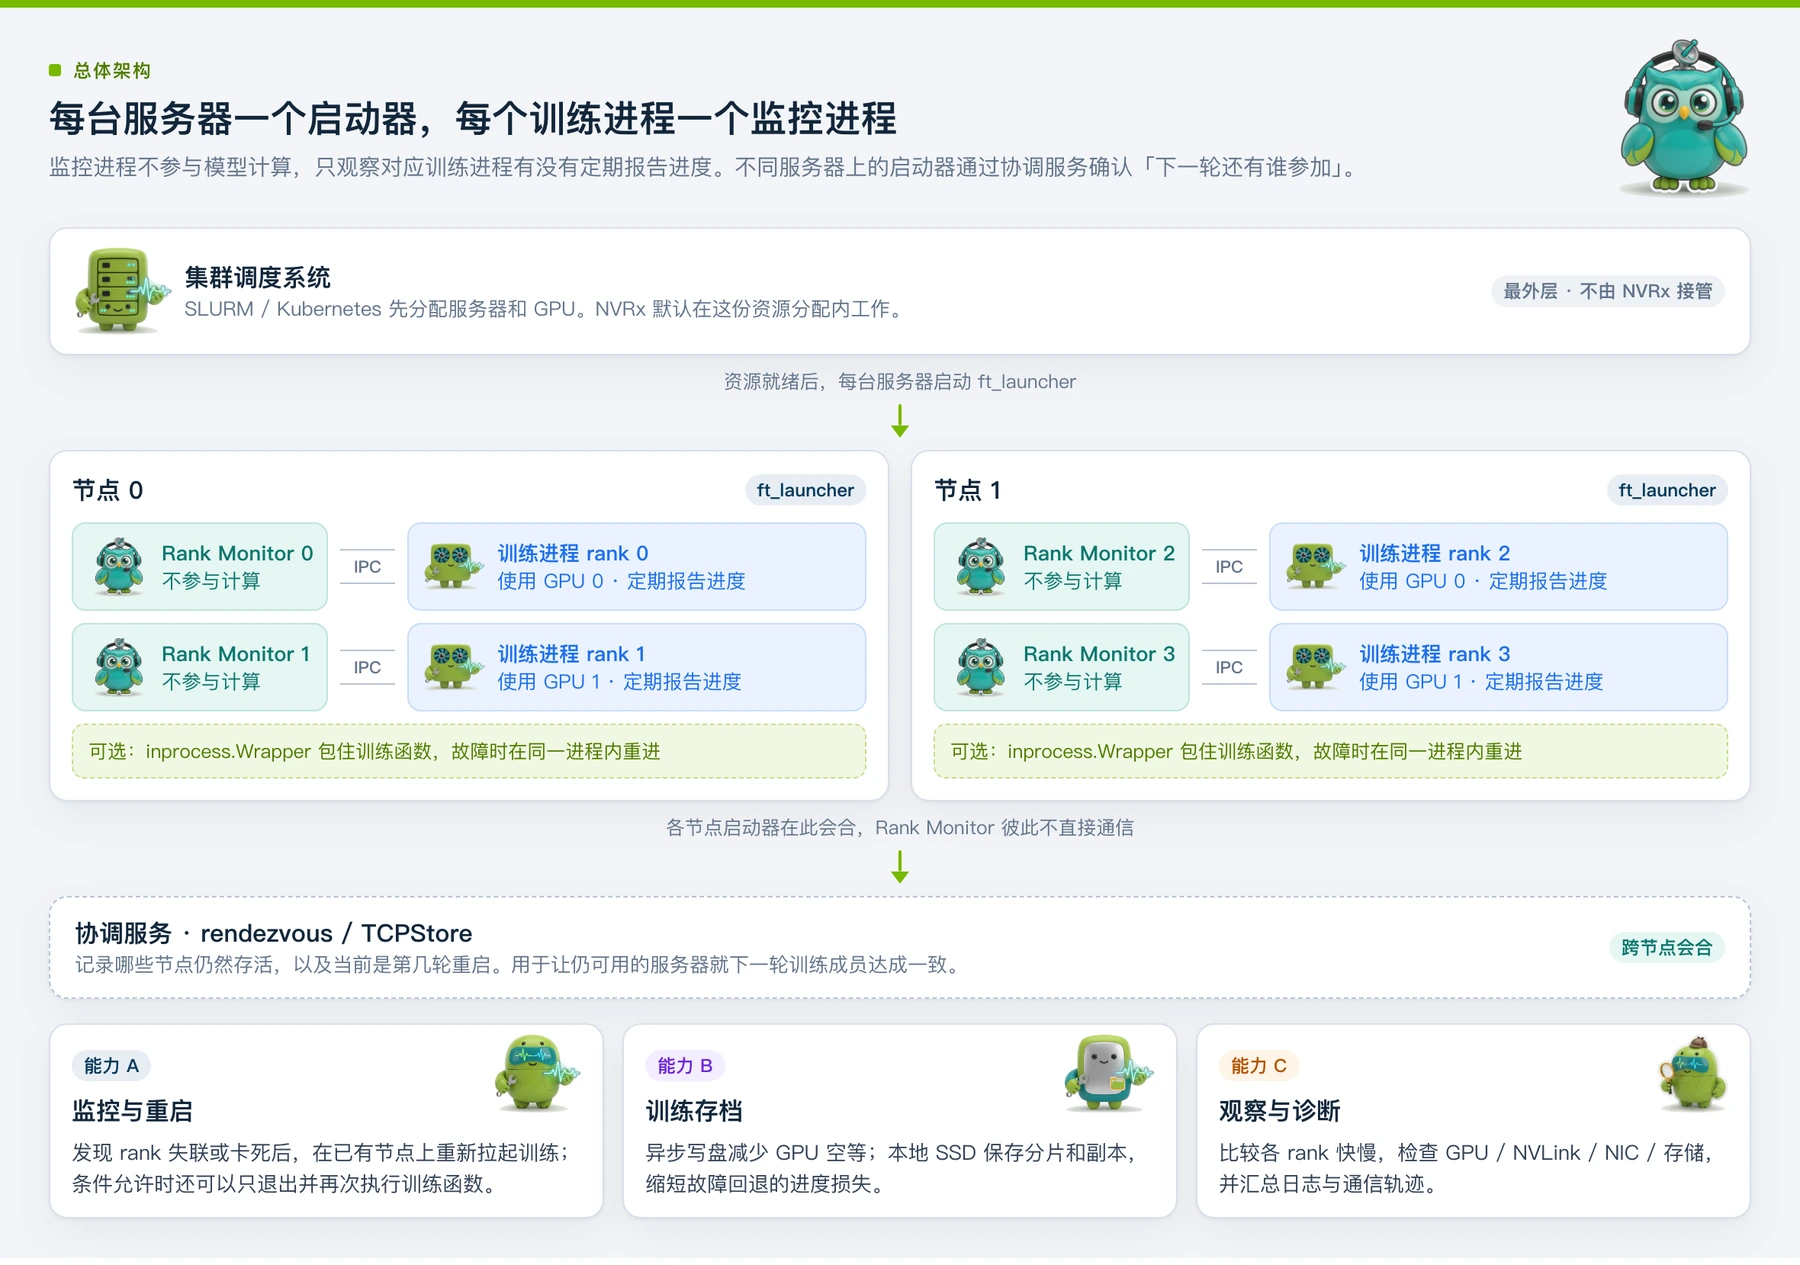Click the 能力 C tag
Viewport: 1800px width, 1265px height.
point(1259,1066)
